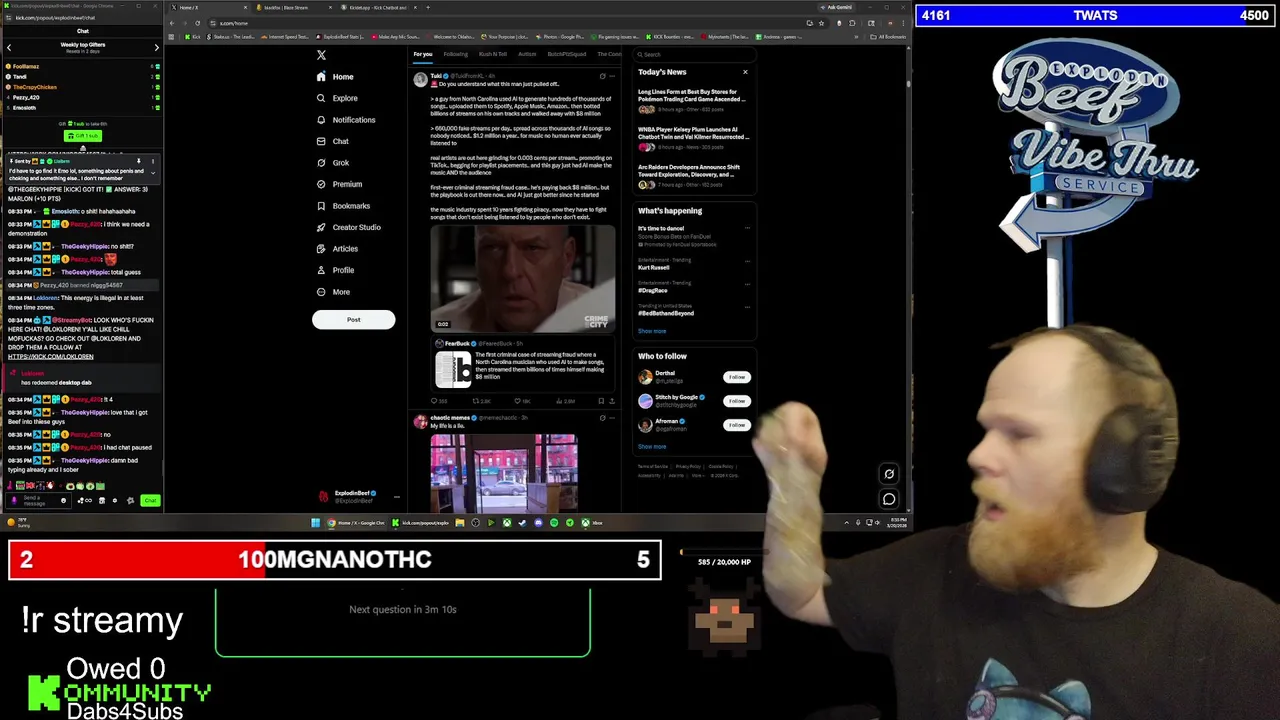The image size is (1280, 720).
Task: Follow Stitch by Google
Action: coord(737,401)
